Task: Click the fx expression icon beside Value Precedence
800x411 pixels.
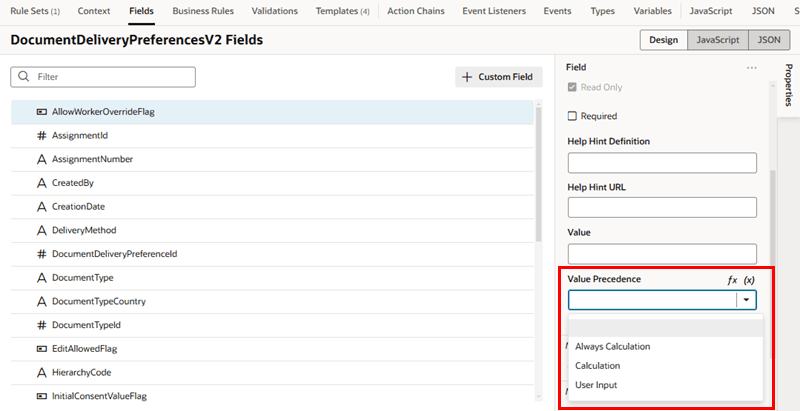Action: point(732,280)
